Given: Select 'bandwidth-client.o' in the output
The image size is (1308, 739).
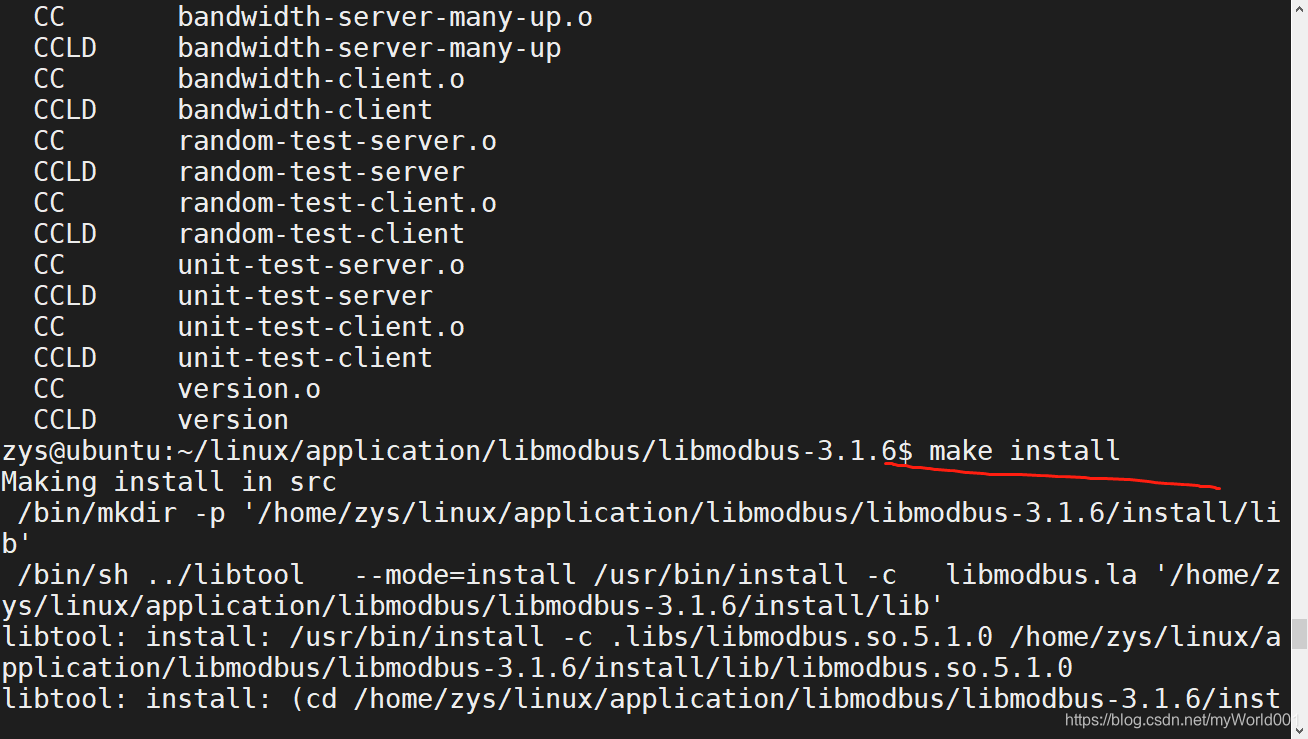Looking at the screenshot, I should [321, 79].
